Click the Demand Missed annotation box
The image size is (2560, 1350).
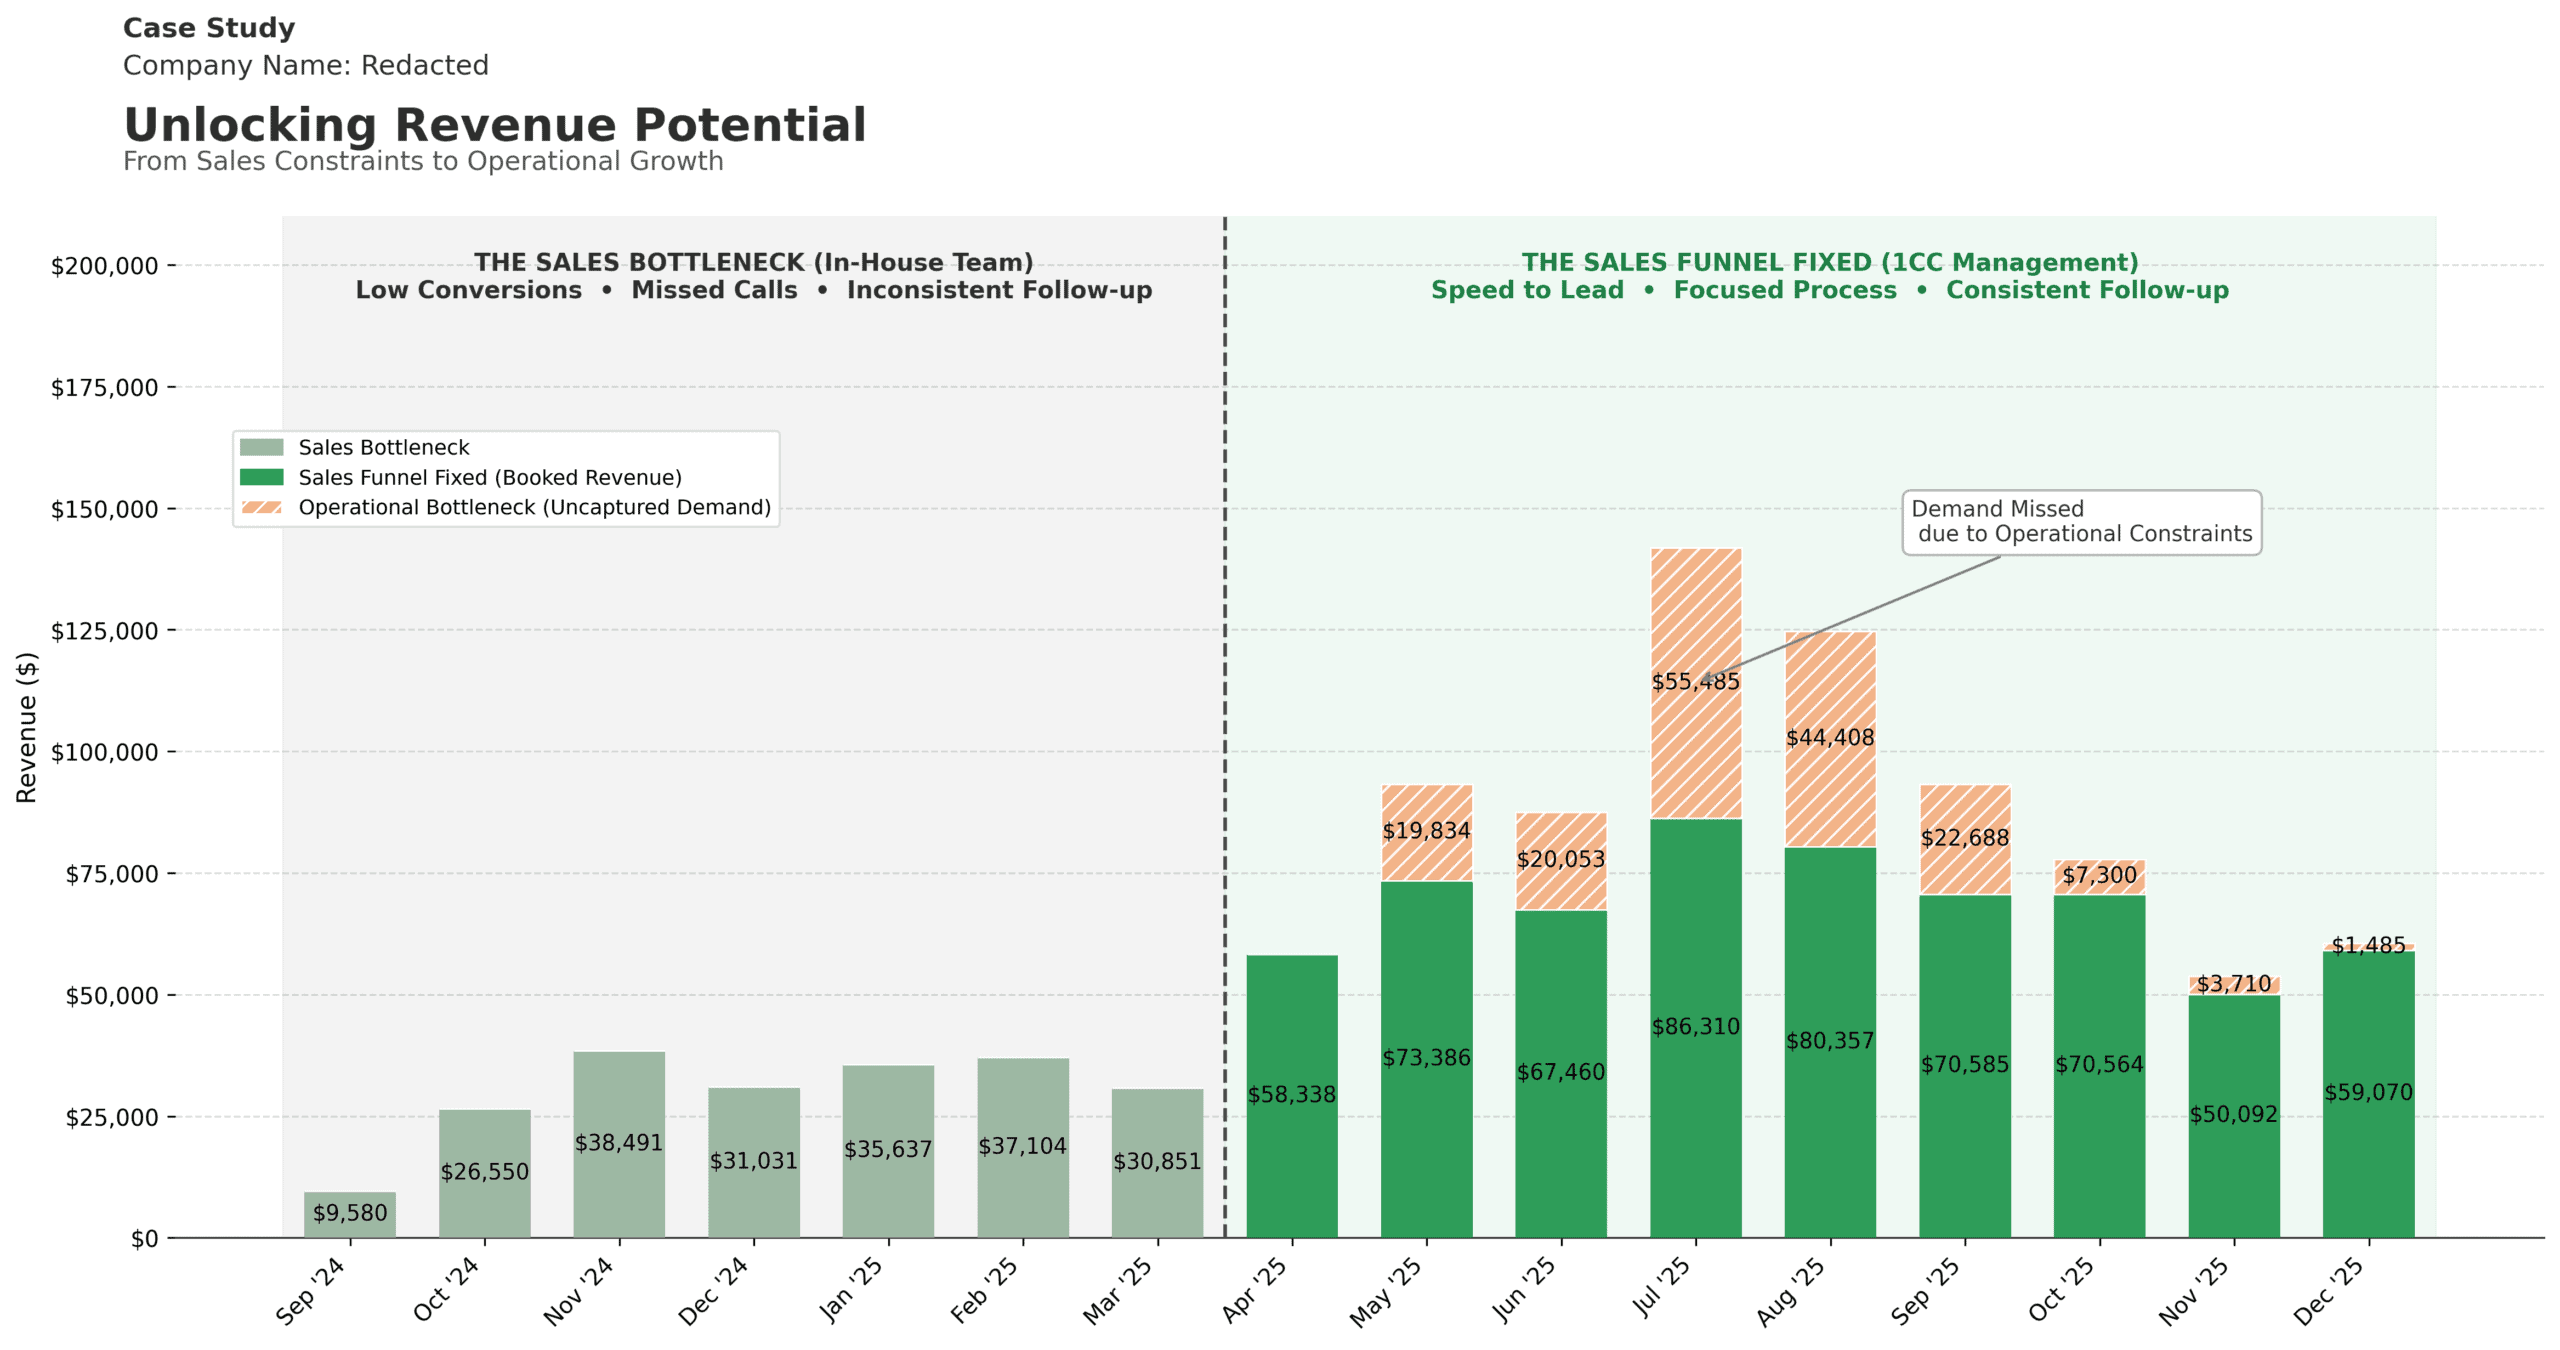coord(2081,522)
